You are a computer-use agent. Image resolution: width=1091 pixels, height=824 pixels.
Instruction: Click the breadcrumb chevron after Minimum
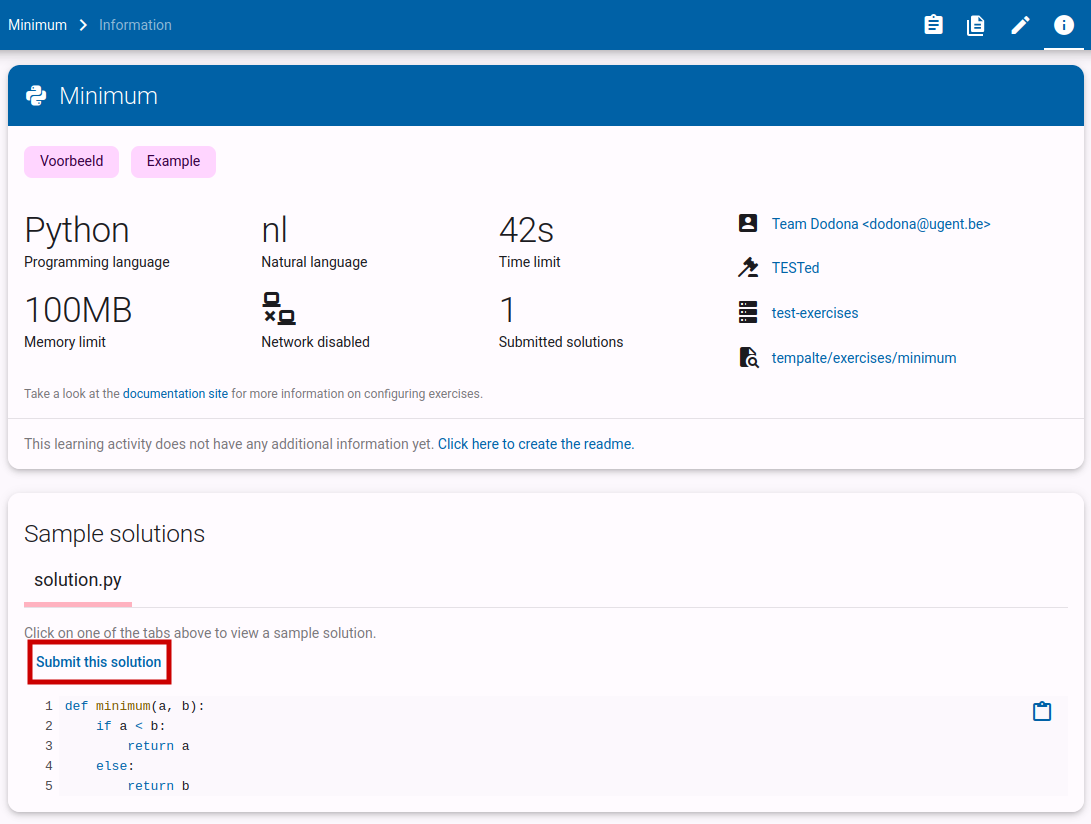pyautogui.click(x=83, y=25)
